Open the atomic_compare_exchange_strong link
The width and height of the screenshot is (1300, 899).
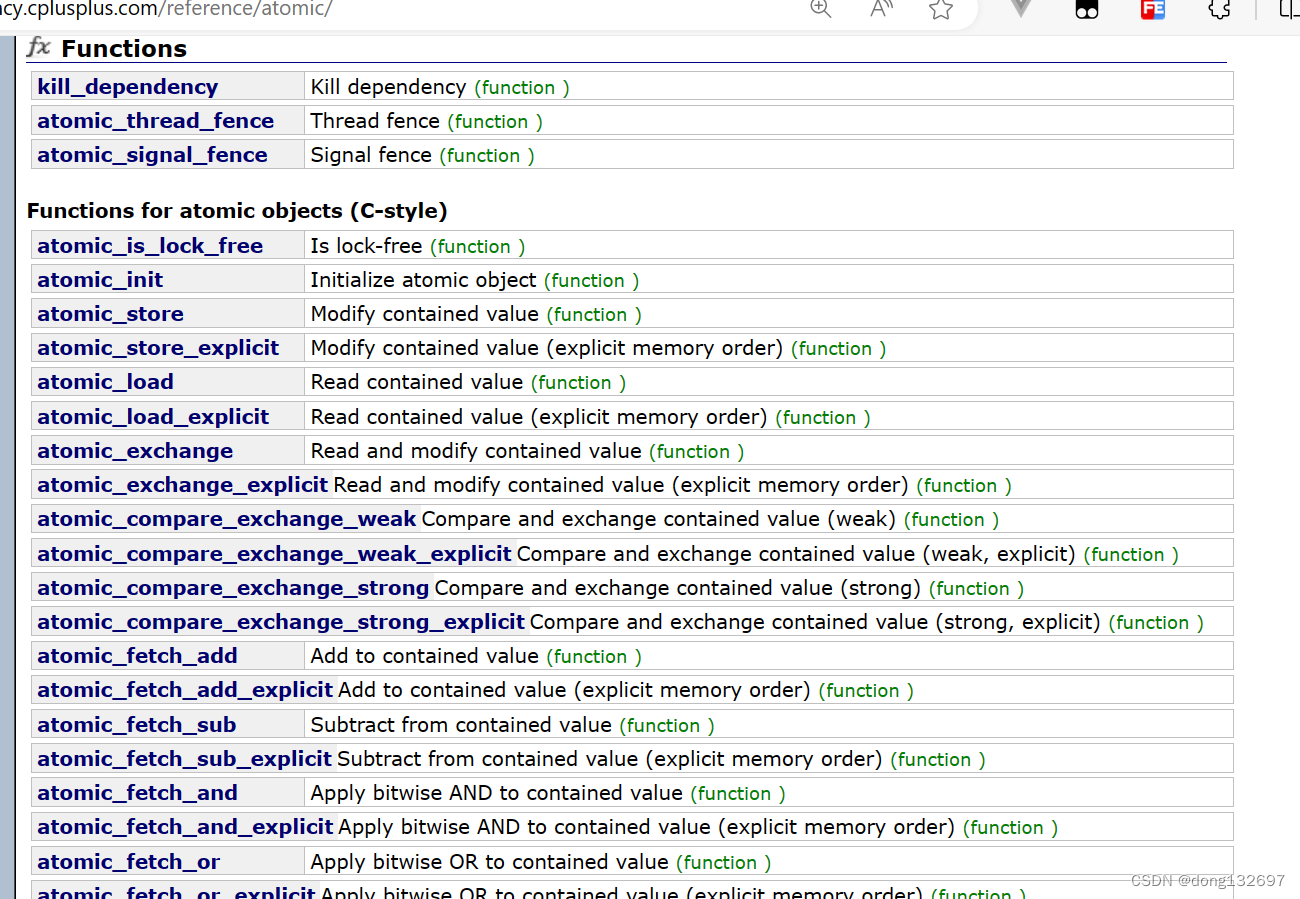tap(233, 588)
